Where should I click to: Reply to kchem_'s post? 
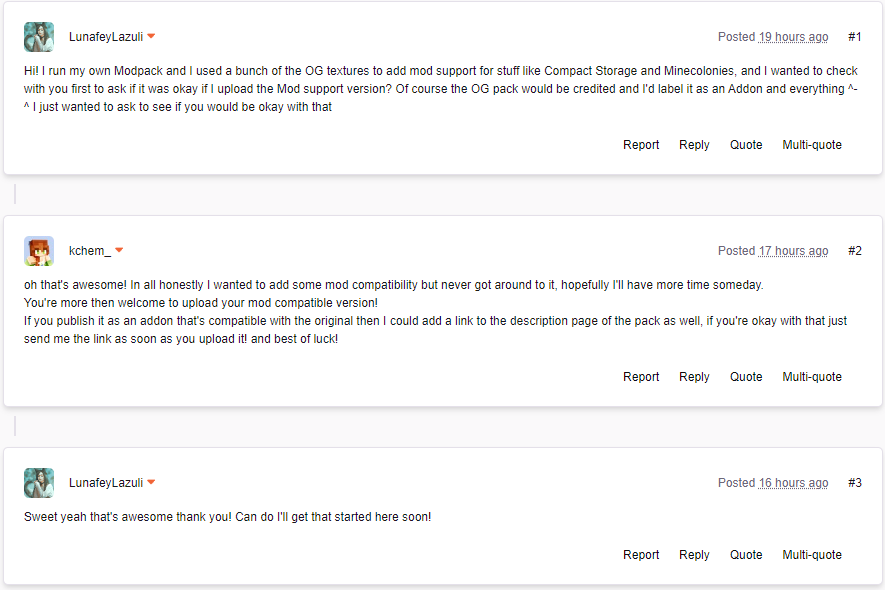click(694, 377)
